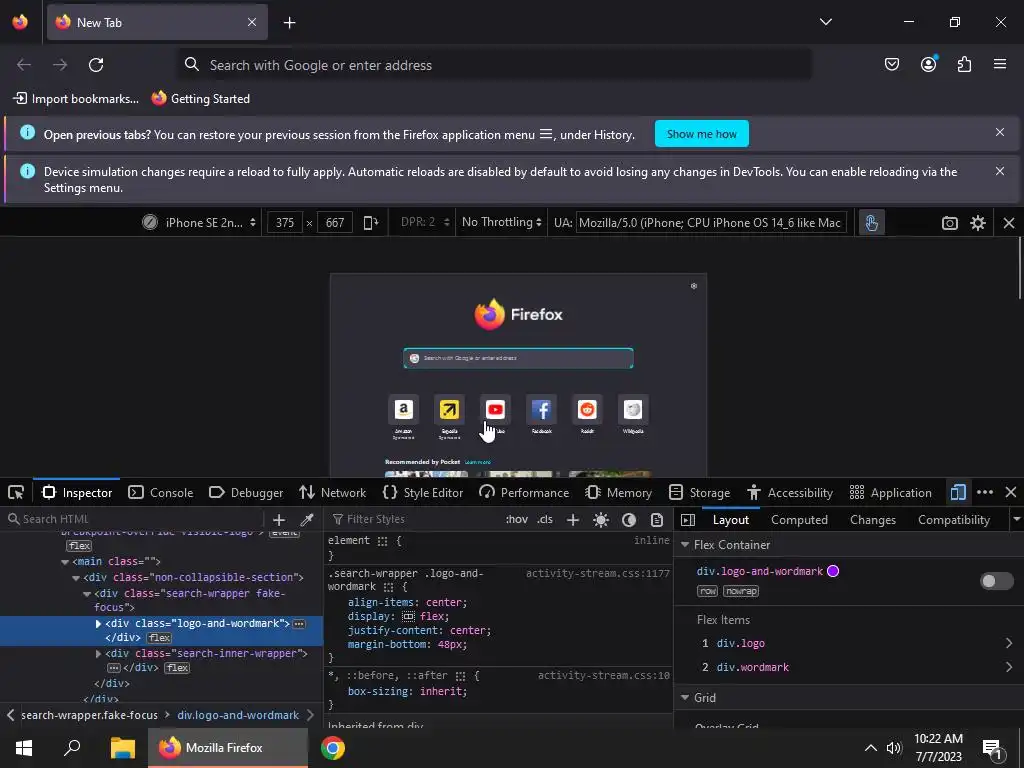1024x768 pixels.
Task: Click the Reddit shortcut tile
Action: [x=587, y=409]
